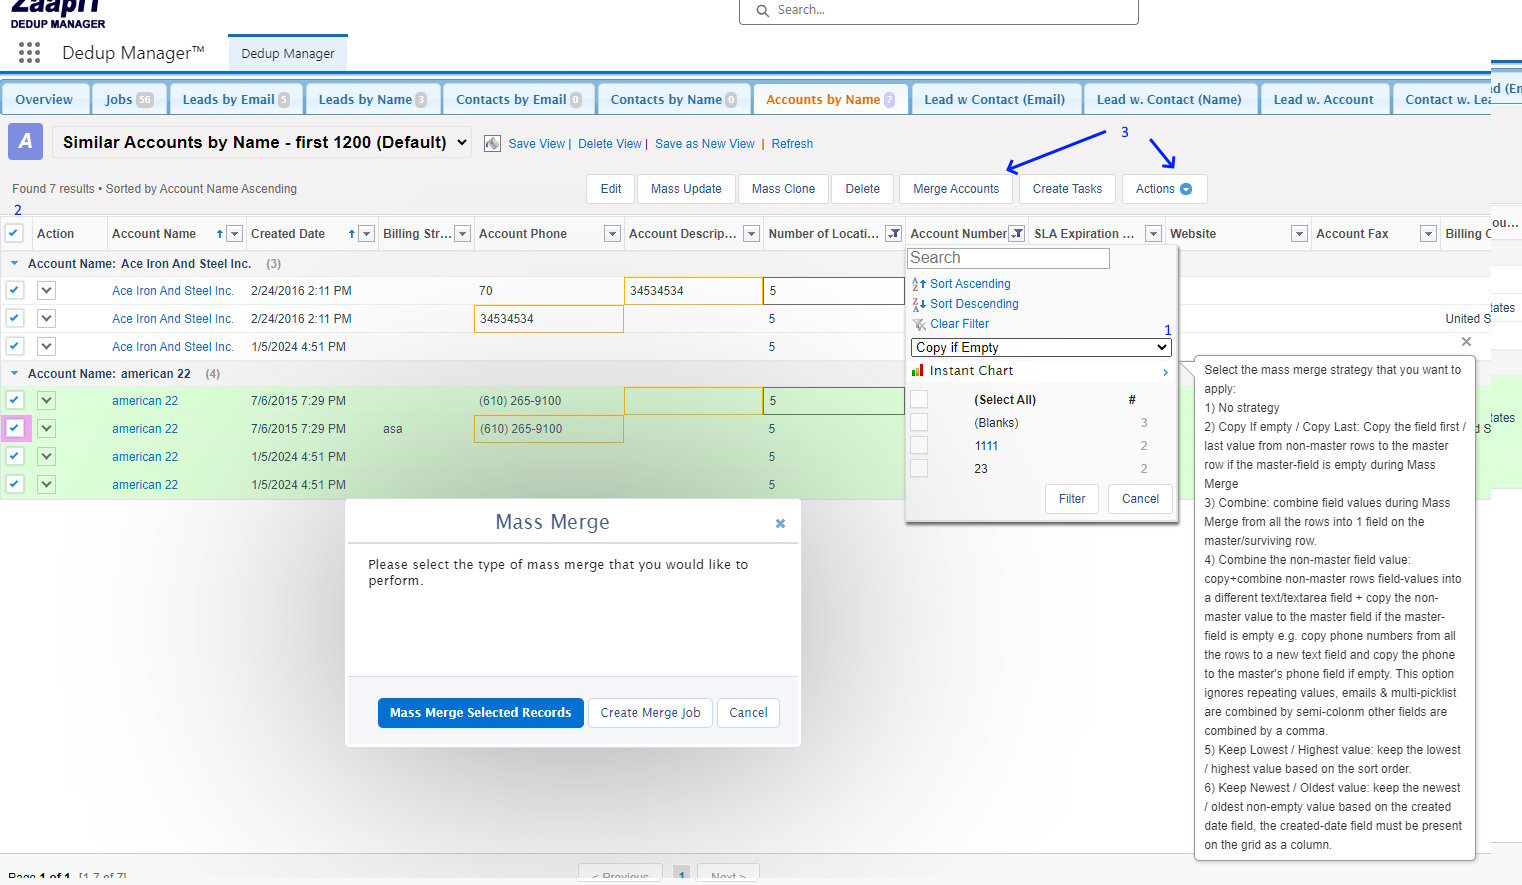
Task: Tick the (Blanks) filter checkbox
Action: click(919, 423)
